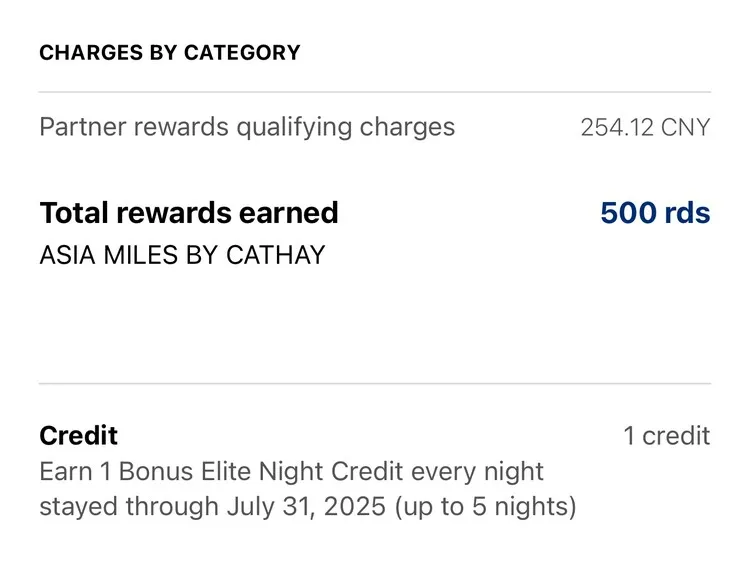Click the word CATHAY under rewards
Viewport: 750px width, 562px height.
tap(276, 255)
